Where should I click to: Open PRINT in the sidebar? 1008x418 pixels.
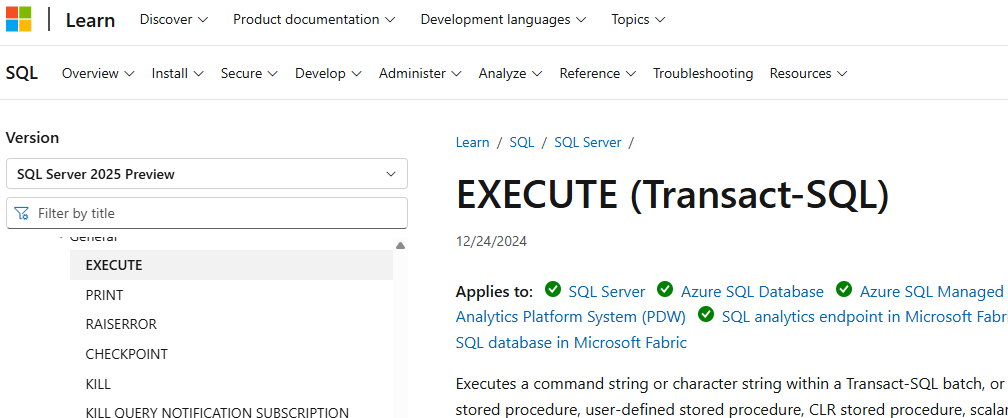click(x=104, y=295)
